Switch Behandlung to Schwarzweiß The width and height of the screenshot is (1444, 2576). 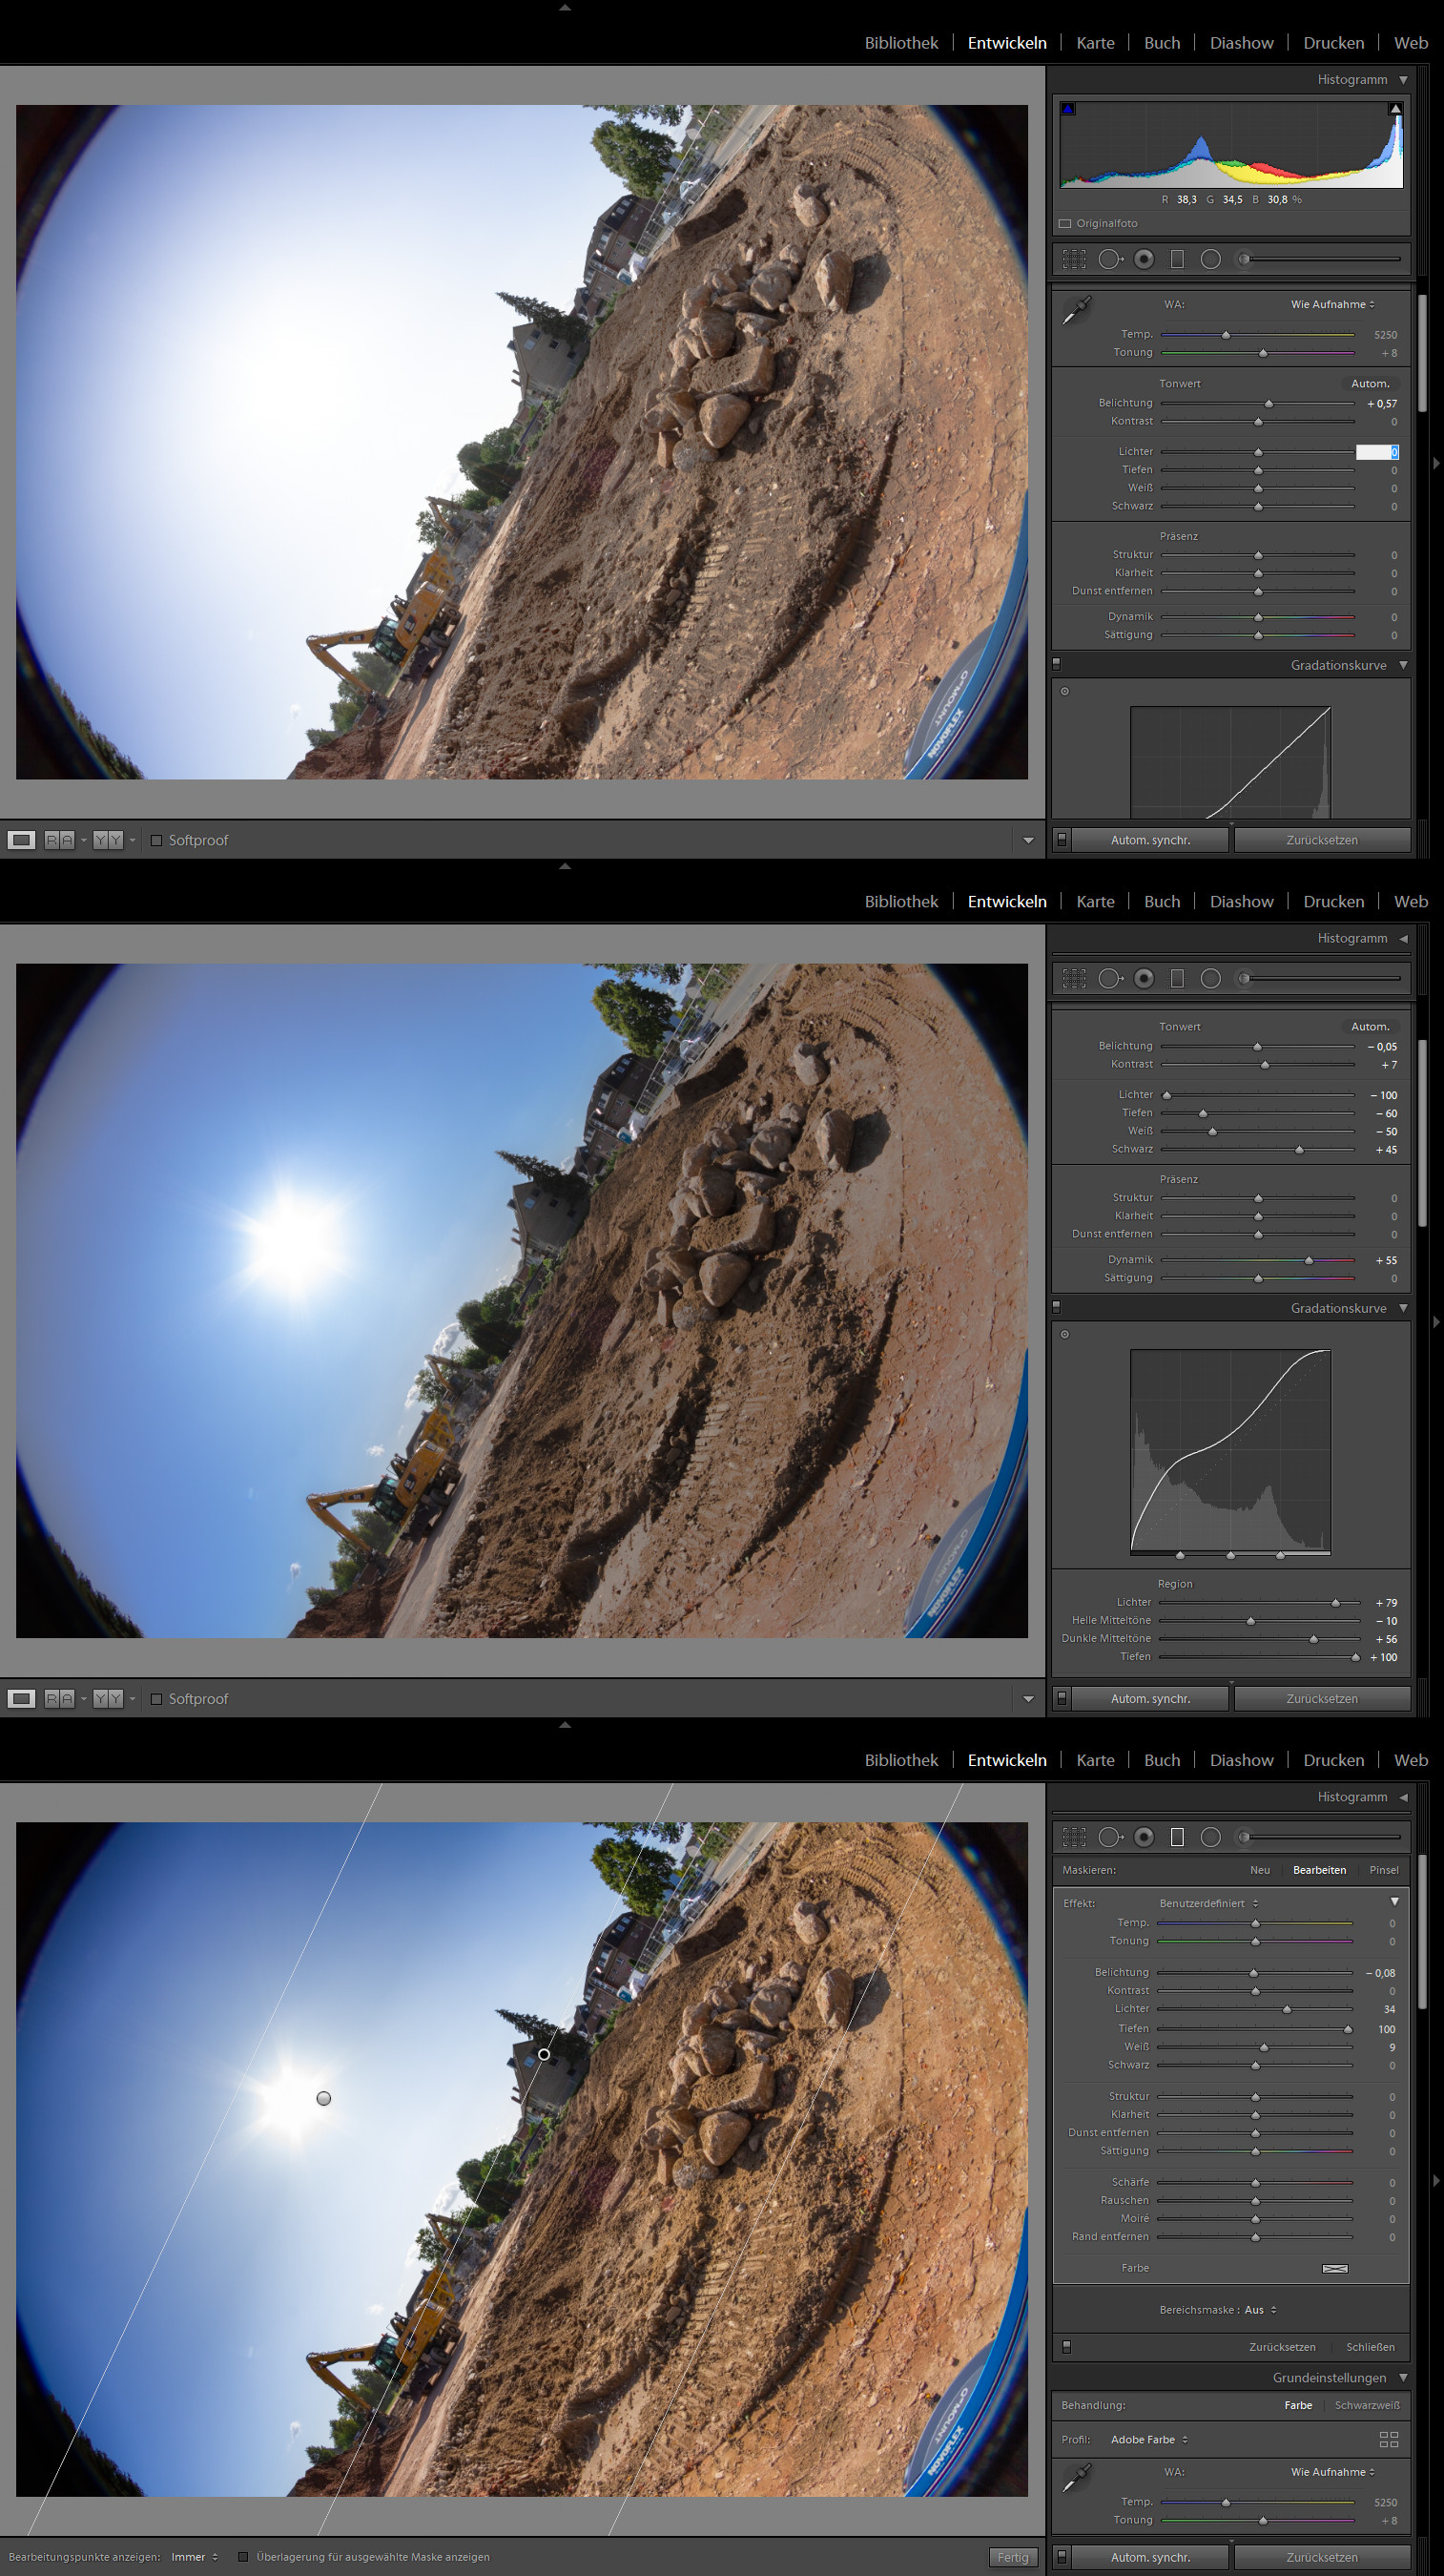click(x=1366, y=2405)
